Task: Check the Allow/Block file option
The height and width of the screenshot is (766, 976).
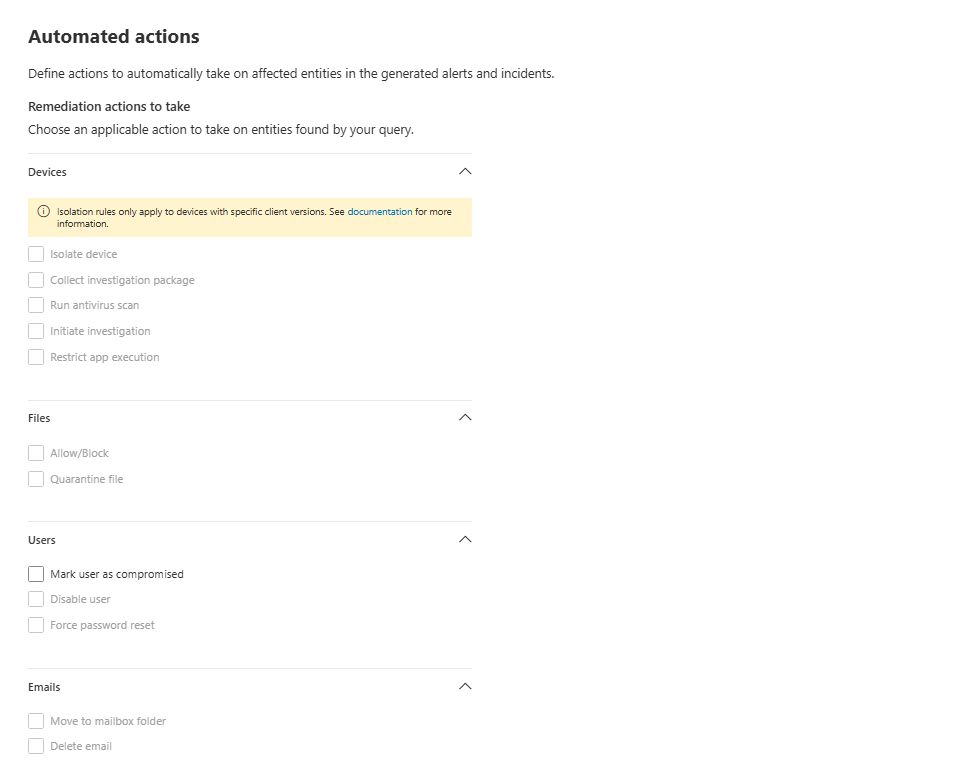Action: tap(36, 453)
